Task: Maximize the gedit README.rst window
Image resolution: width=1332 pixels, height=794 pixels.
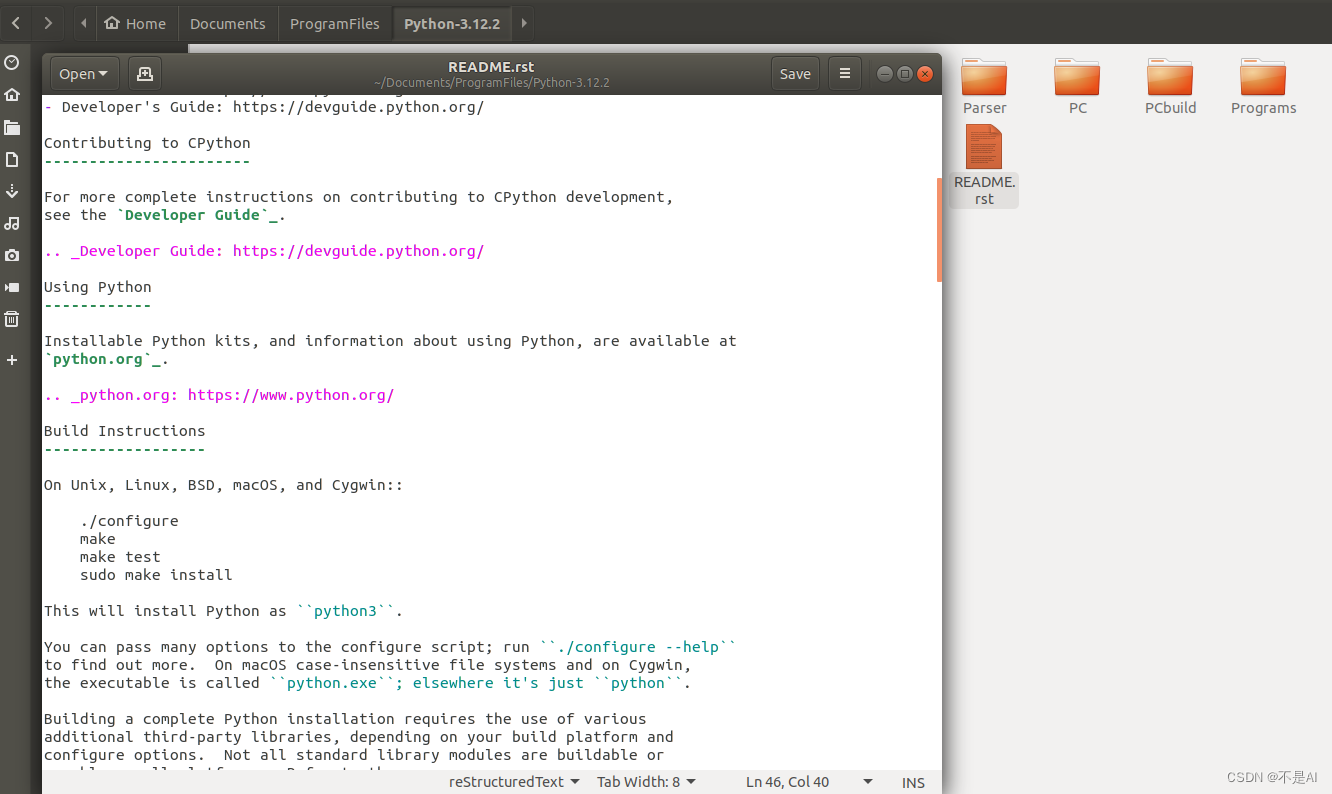Action: [x=905, y=74]
